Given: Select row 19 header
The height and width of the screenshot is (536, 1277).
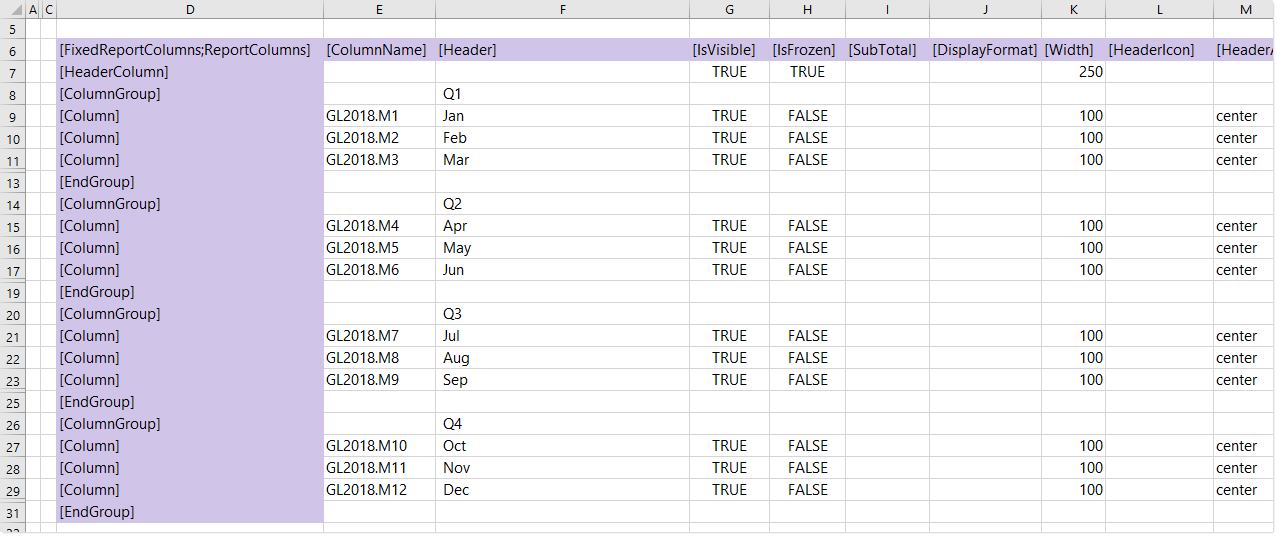Looking at the screenshot, I should [x=13, y=292].
